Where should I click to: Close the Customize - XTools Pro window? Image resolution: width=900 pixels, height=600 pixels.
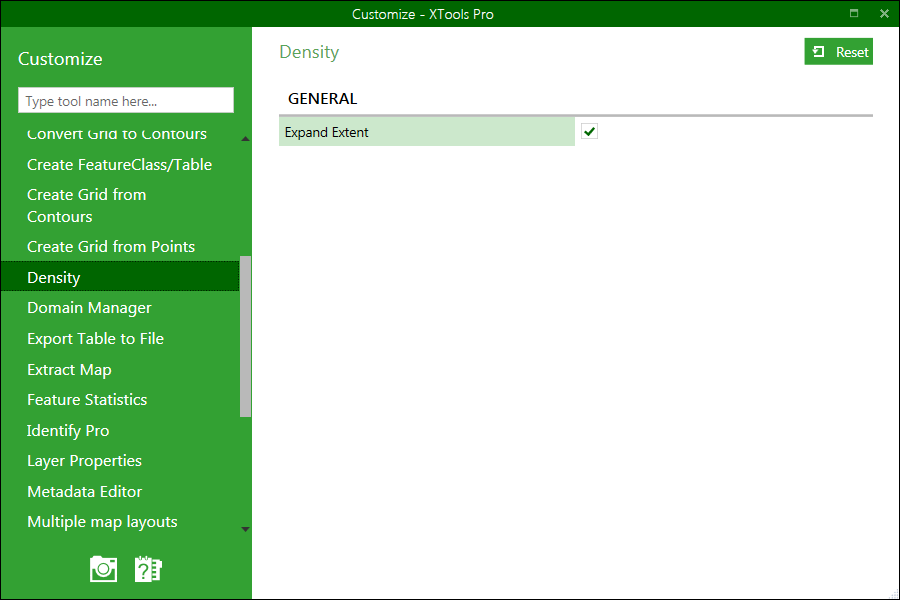click(x=884, y=13)
